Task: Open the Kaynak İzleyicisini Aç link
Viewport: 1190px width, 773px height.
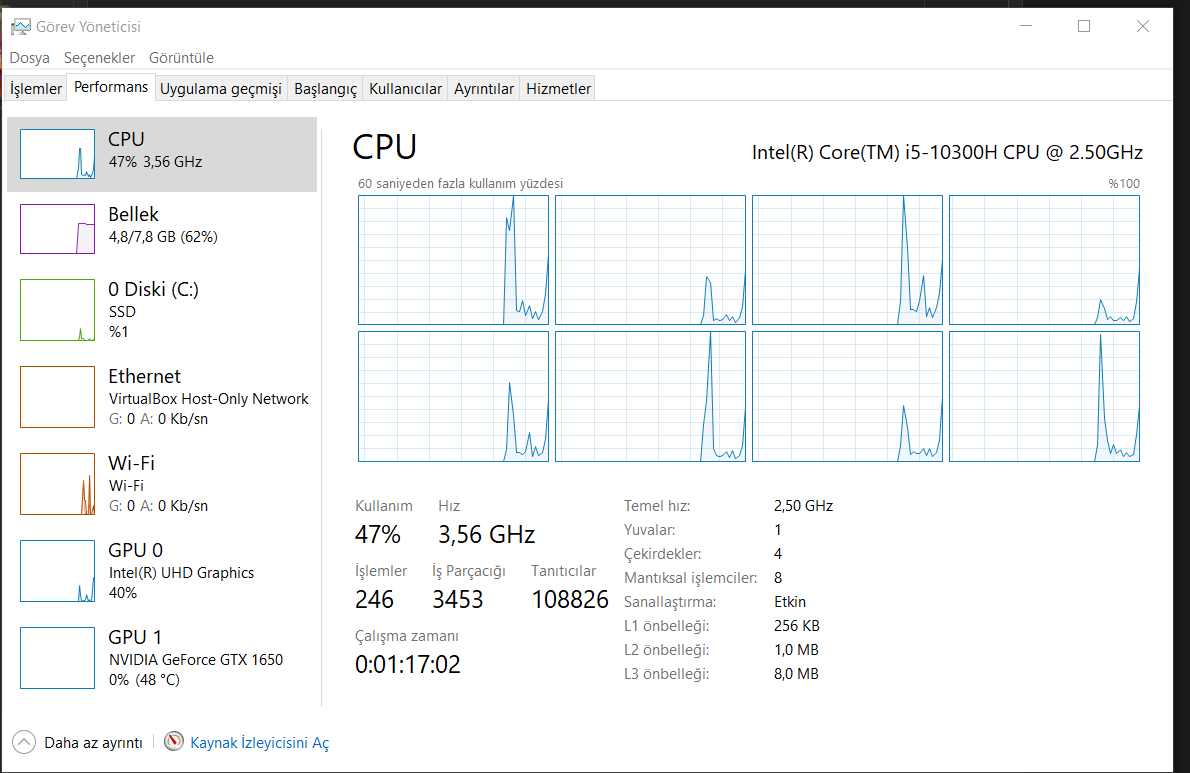Action: click(260, 743)
